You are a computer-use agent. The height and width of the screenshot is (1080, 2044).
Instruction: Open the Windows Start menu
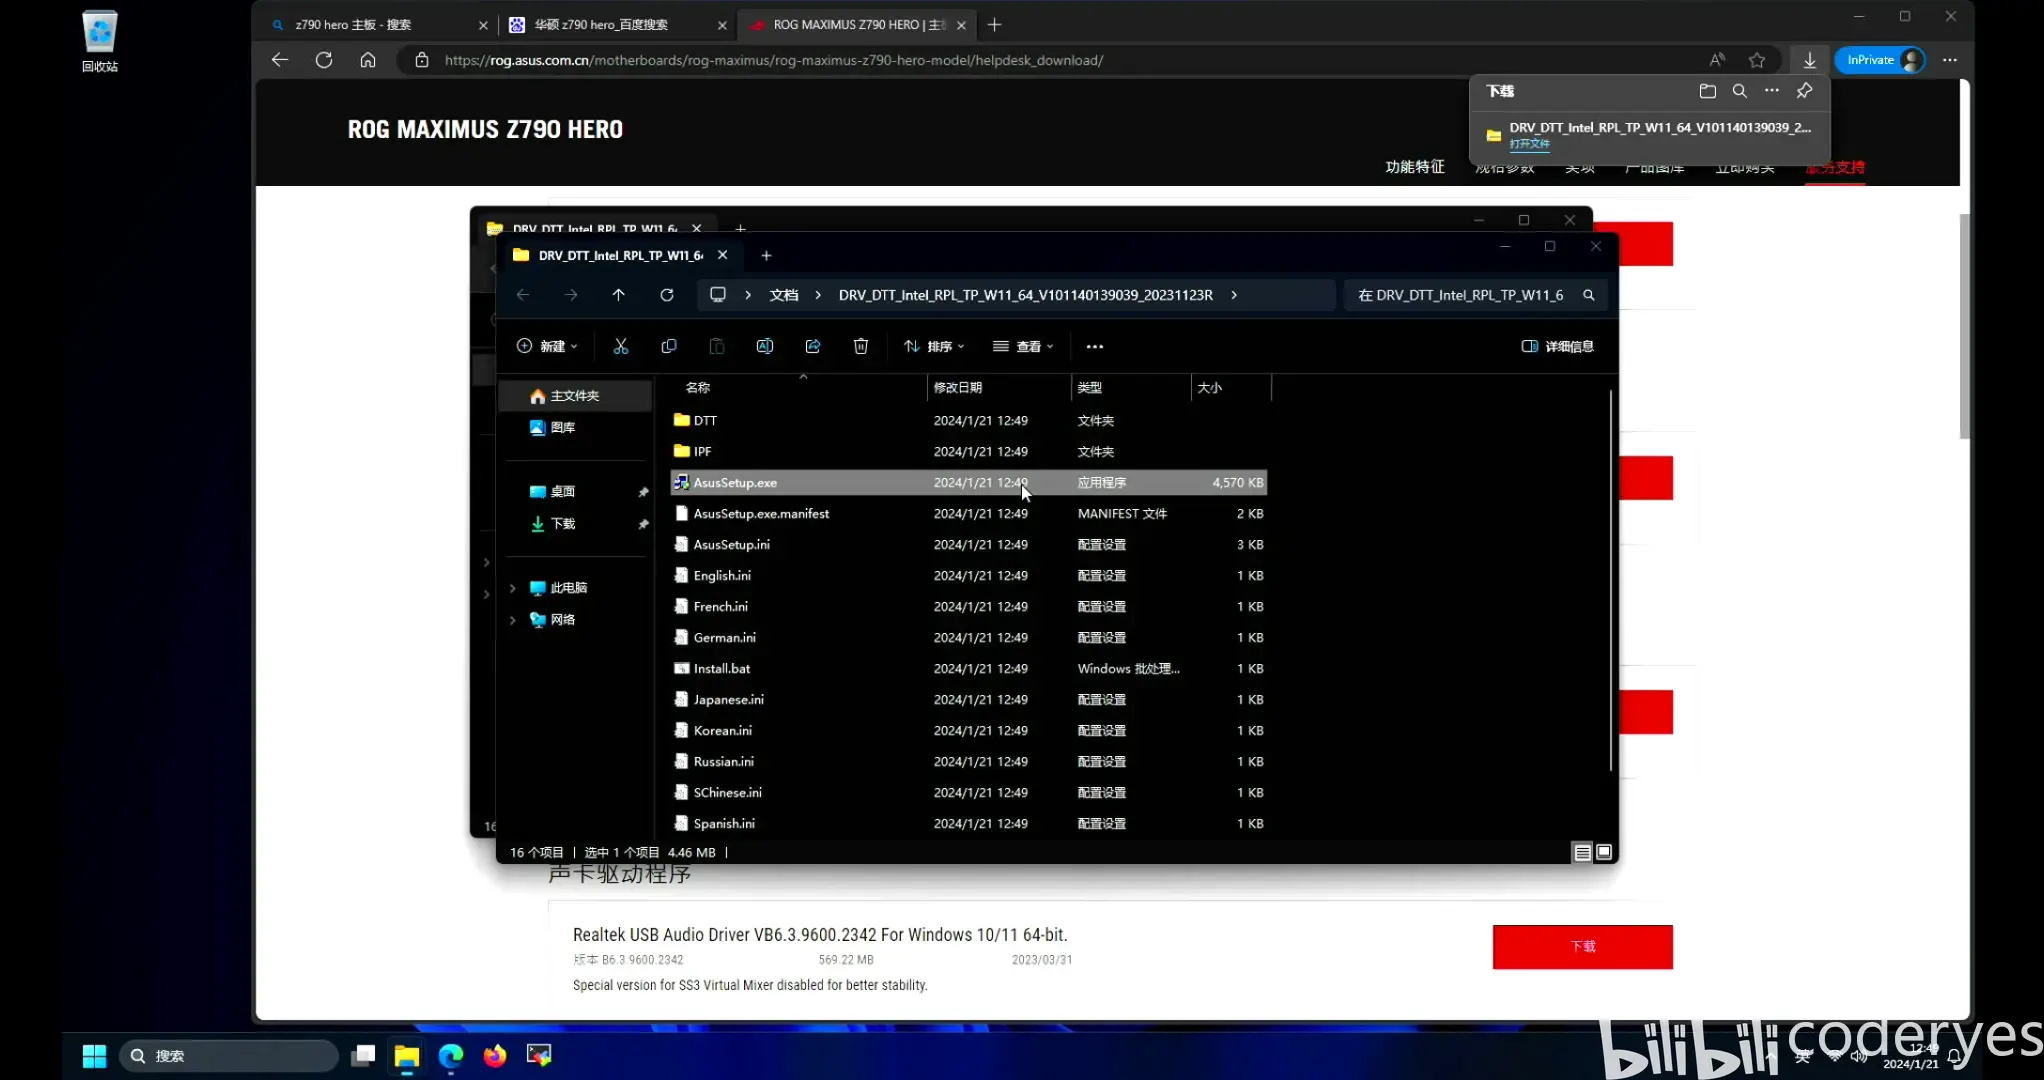pyautogui.click(x=94, y=1056)
